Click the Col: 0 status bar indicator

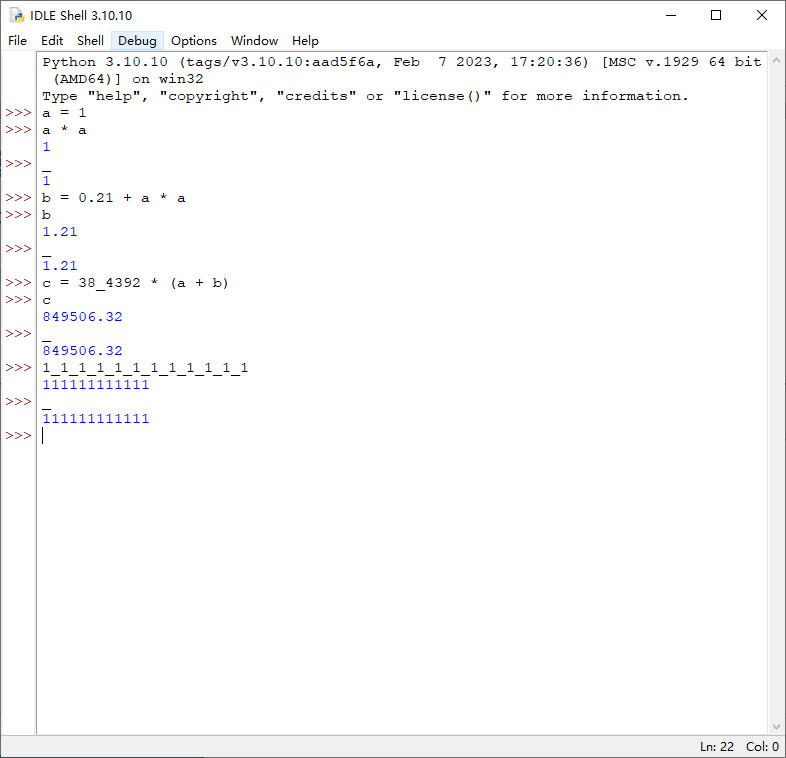coord(762,746)
